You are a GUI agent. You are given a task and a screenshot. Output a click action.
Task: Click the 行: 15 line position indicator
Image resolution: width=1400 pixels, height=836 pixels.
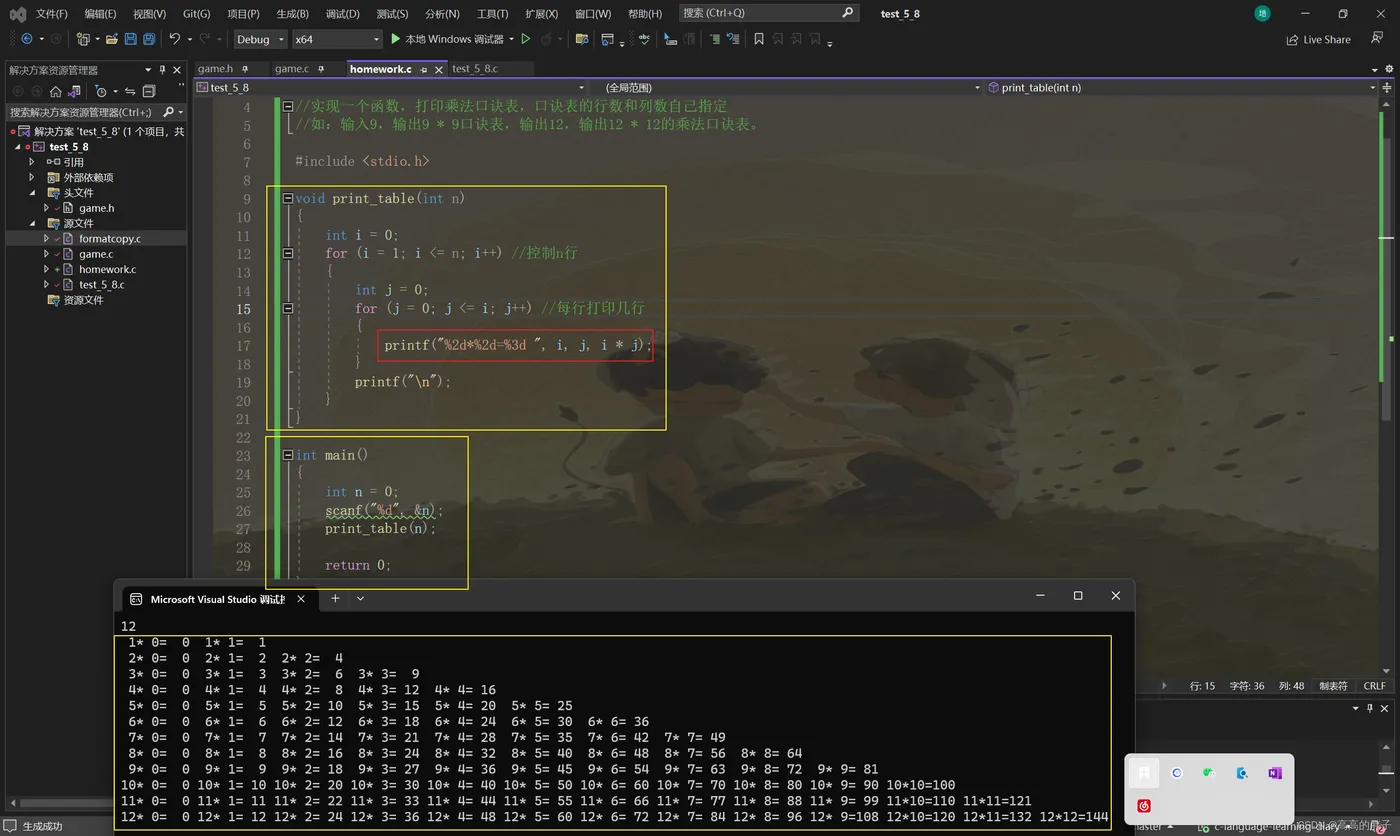pos(1202,686)
